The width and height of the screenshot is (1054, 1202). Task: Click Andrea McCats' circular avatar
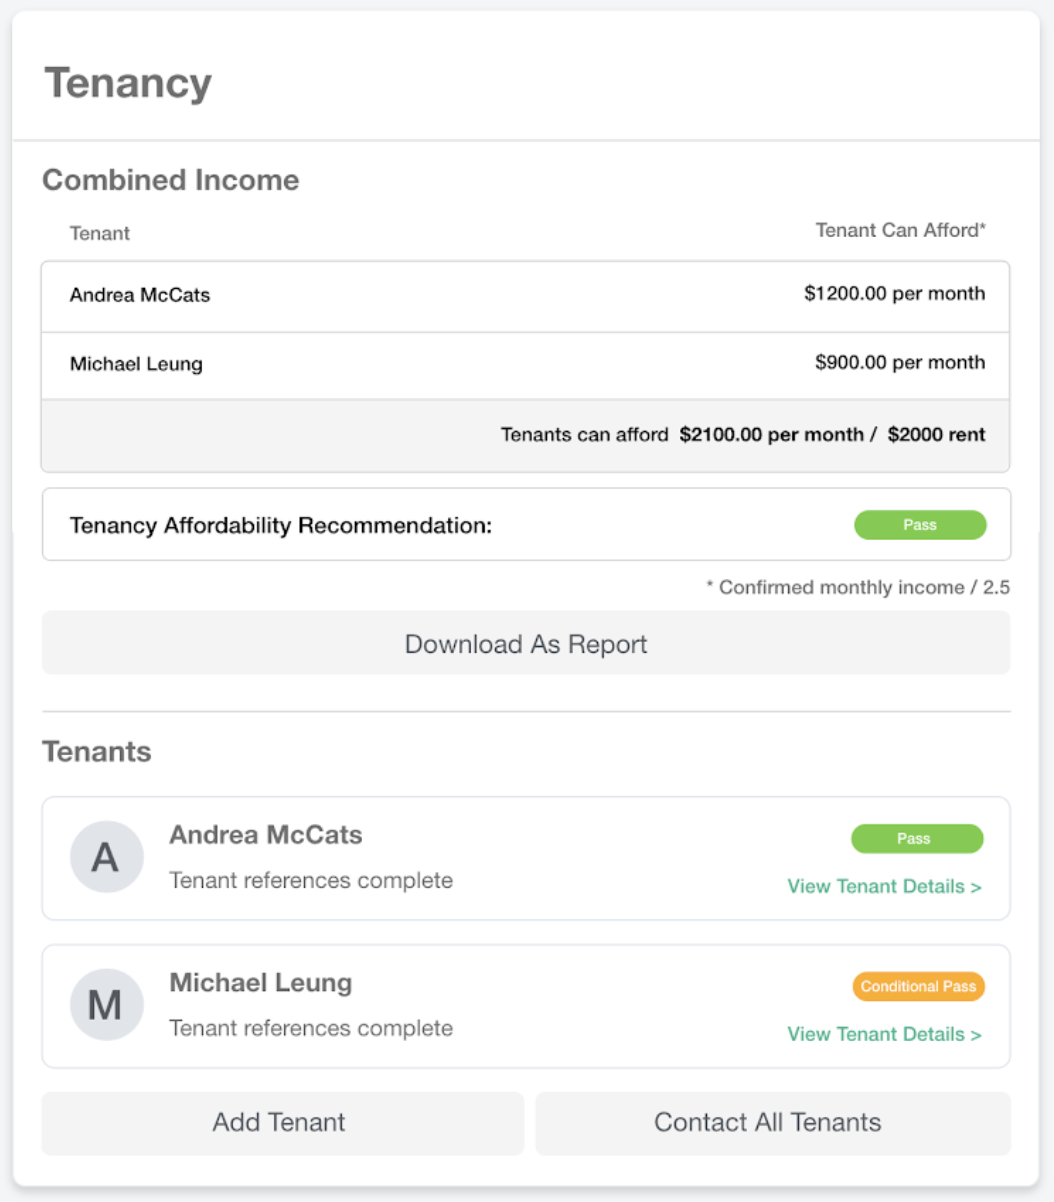[106, 856]
